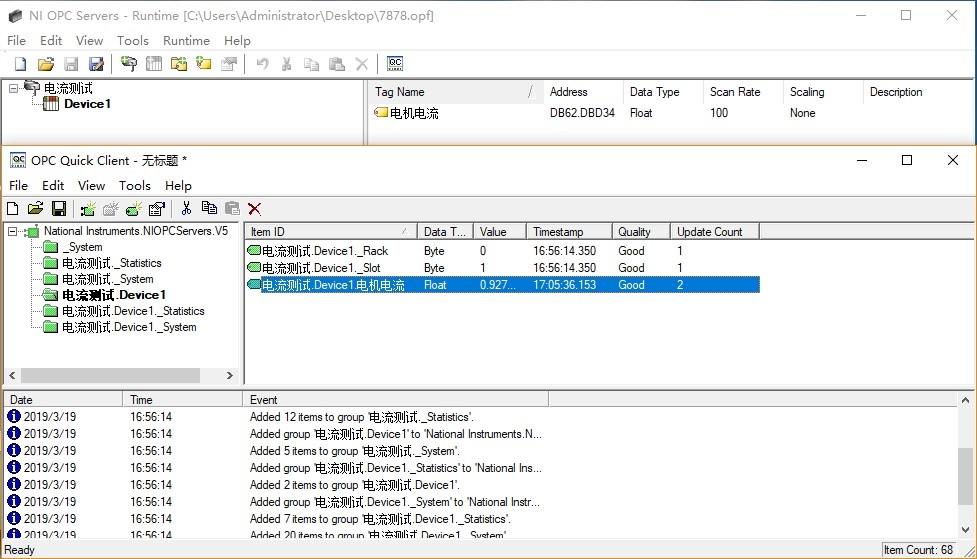Sort by Tag Name column header
The image size is (977, 559).
coord(455,92)
